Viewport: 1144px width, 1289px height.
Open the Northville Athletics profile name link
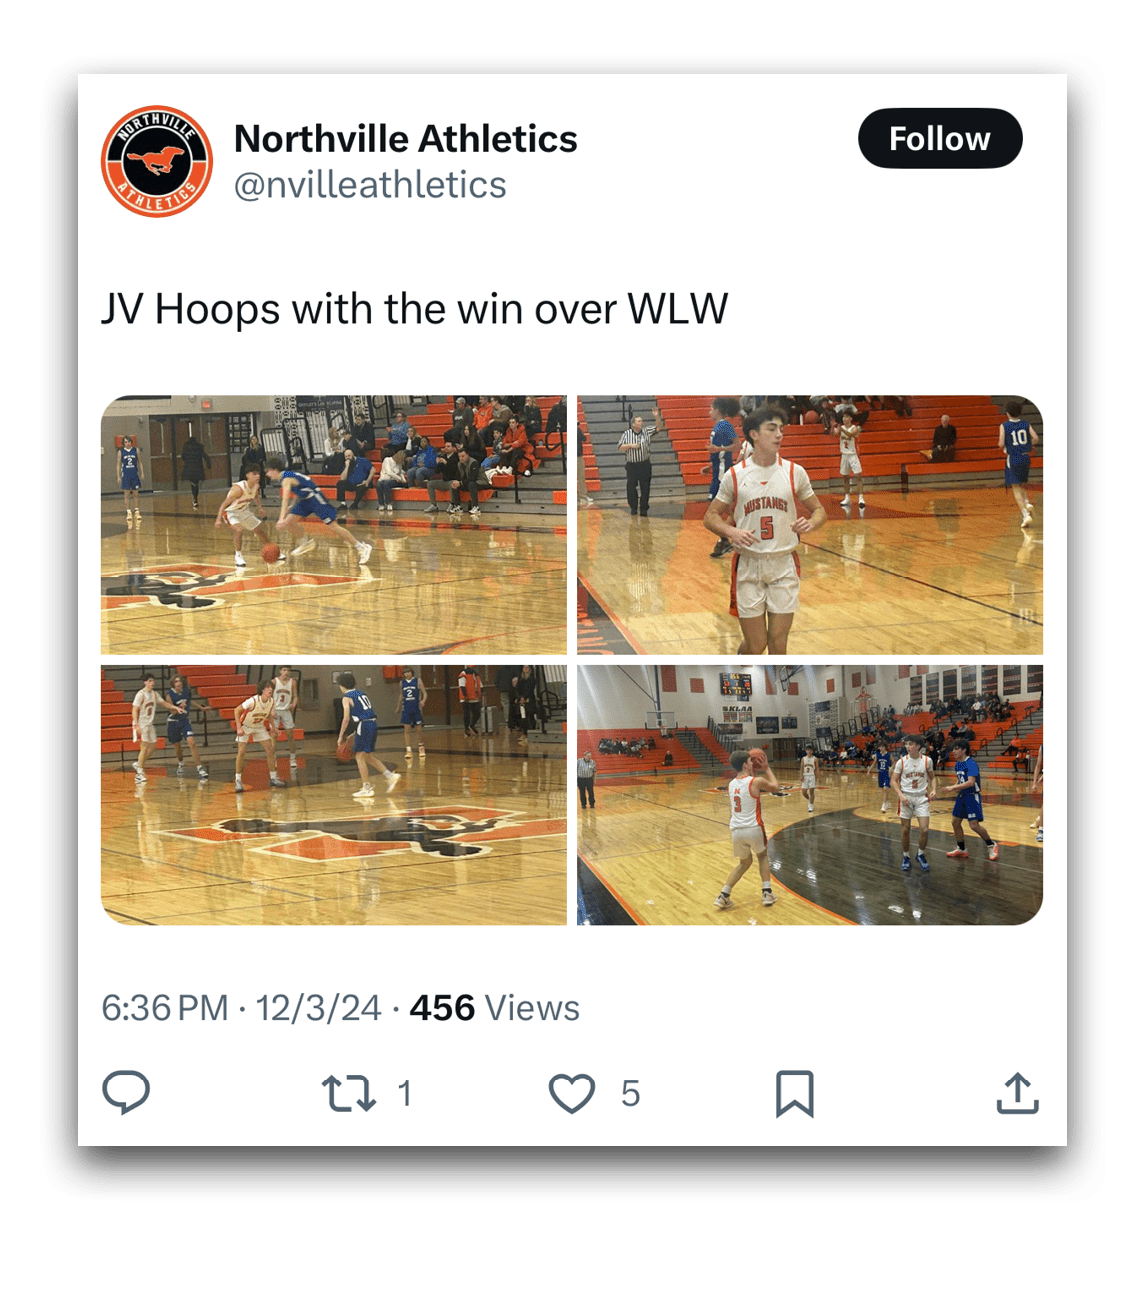pyautogui.click(x=405, y=139)
